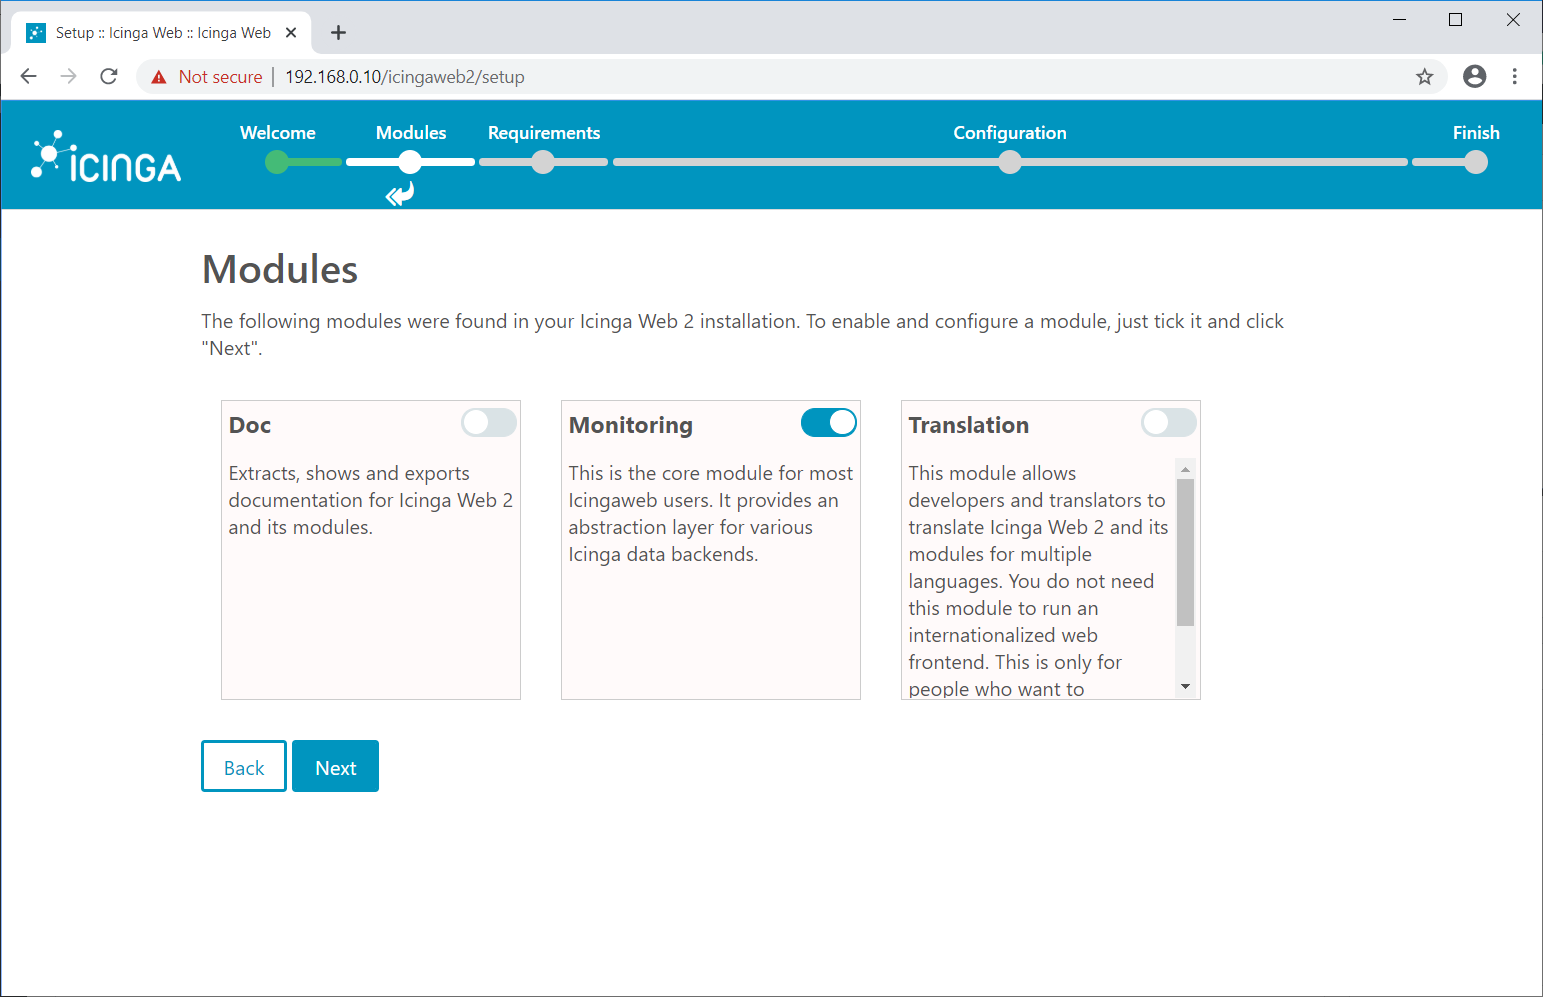This screenshot has height=997, width=1543.
Task: Jump to the Configuration wizard step
Action: pyautogui.click(x=1010, y=133)
